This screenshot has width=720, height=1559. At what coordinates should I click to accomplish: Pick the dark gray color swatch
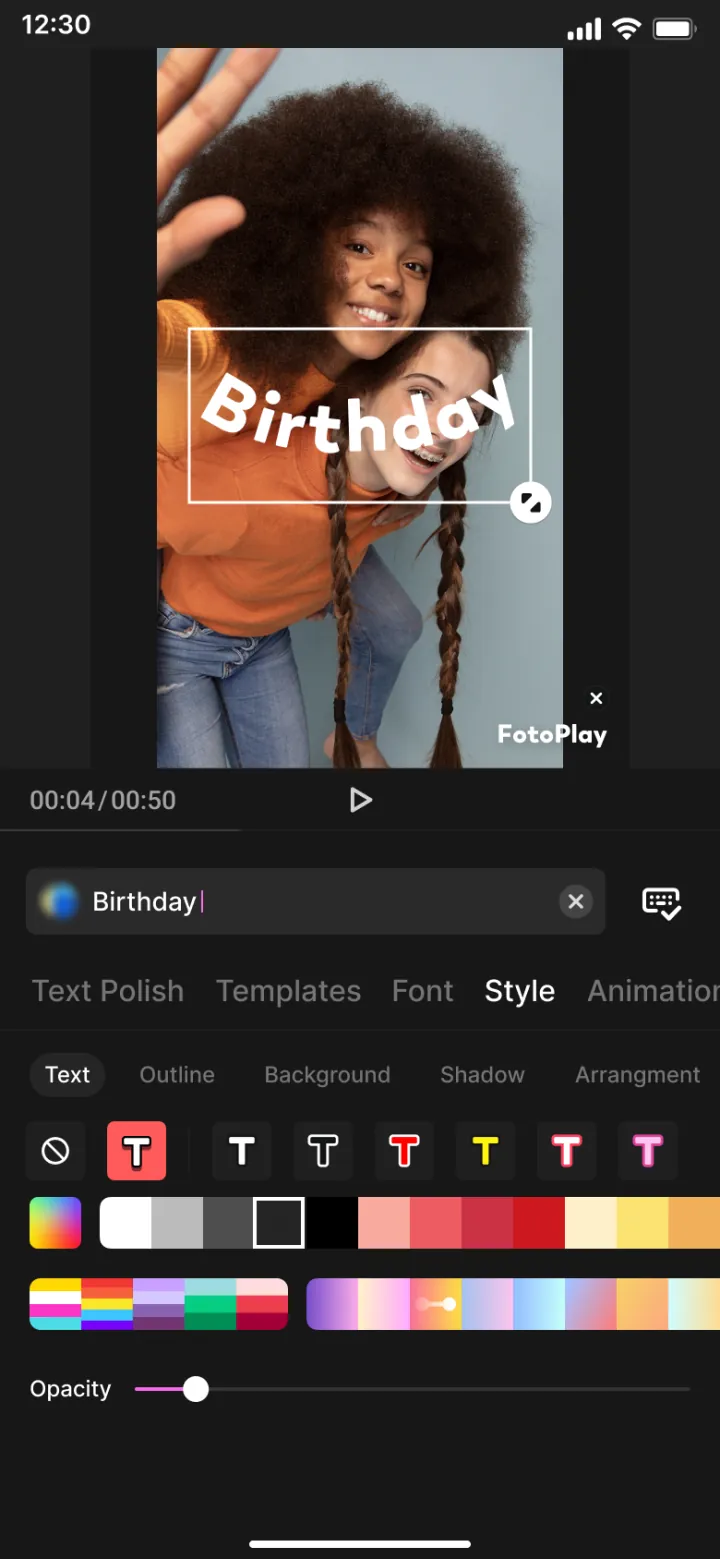click(x=228, y=1222)
